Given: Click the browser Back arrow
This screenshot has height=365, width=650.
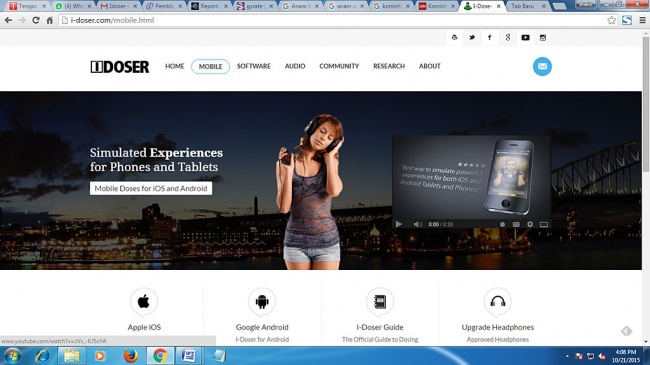Looking at the screenshot, I should coord(8,20).
